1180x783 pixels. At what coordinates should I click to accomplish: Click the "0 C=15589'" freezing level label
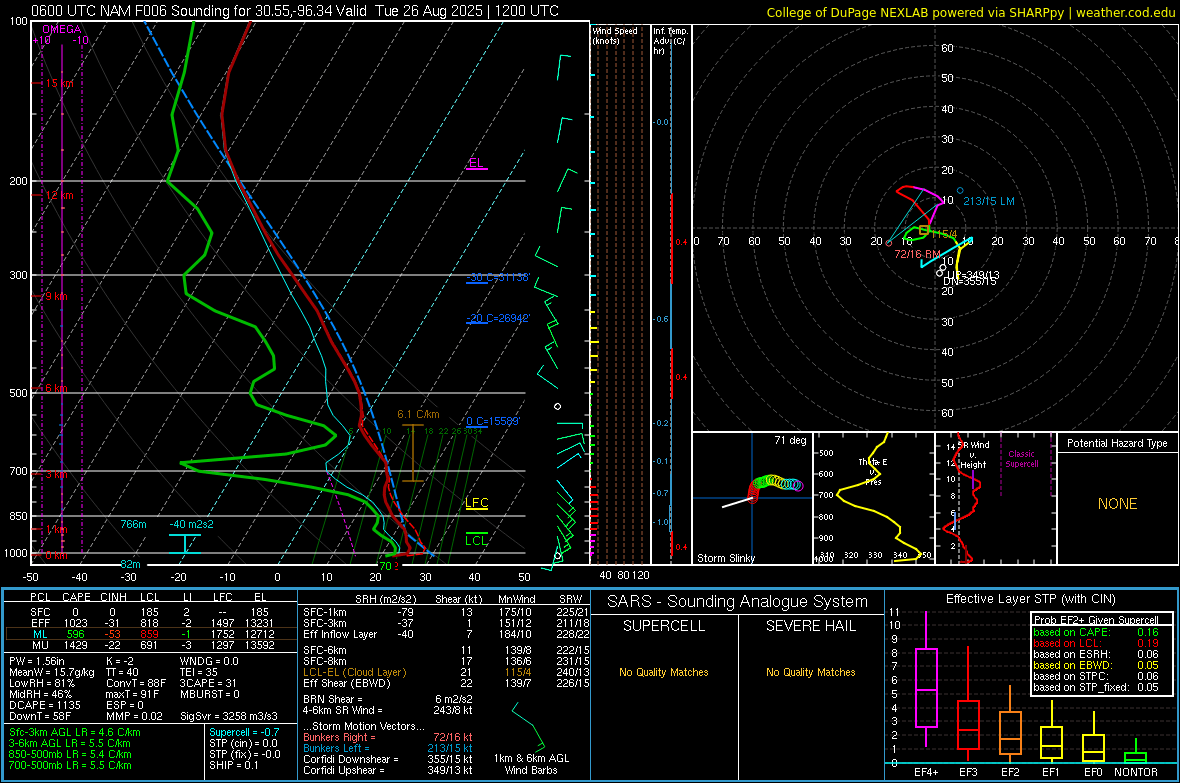pyautogui.click(x=493, y=421)
